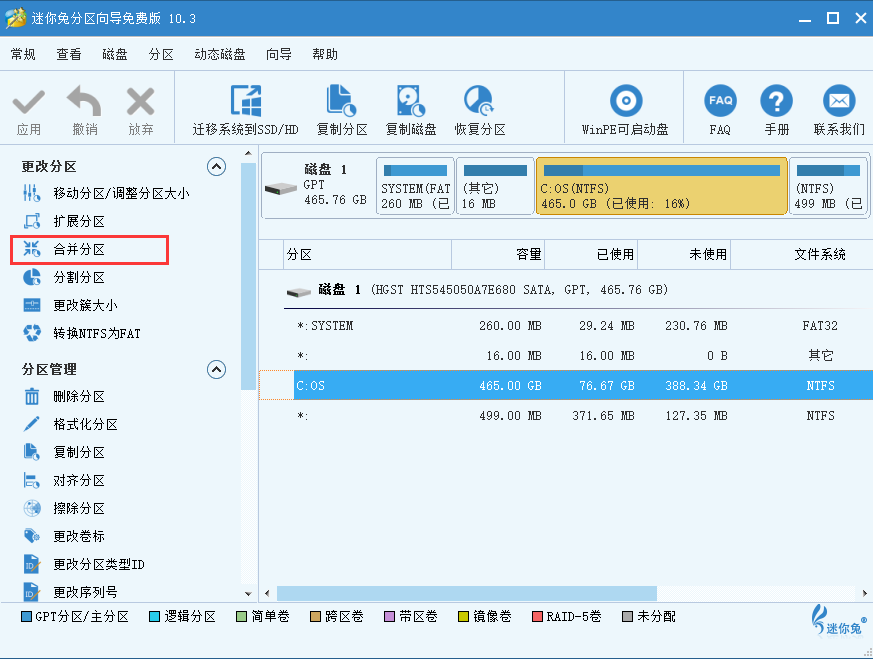The width and height of the screenshot is (873, 659).
Task: Select the *:SYSTEM partition row
Action: point(567,326)
